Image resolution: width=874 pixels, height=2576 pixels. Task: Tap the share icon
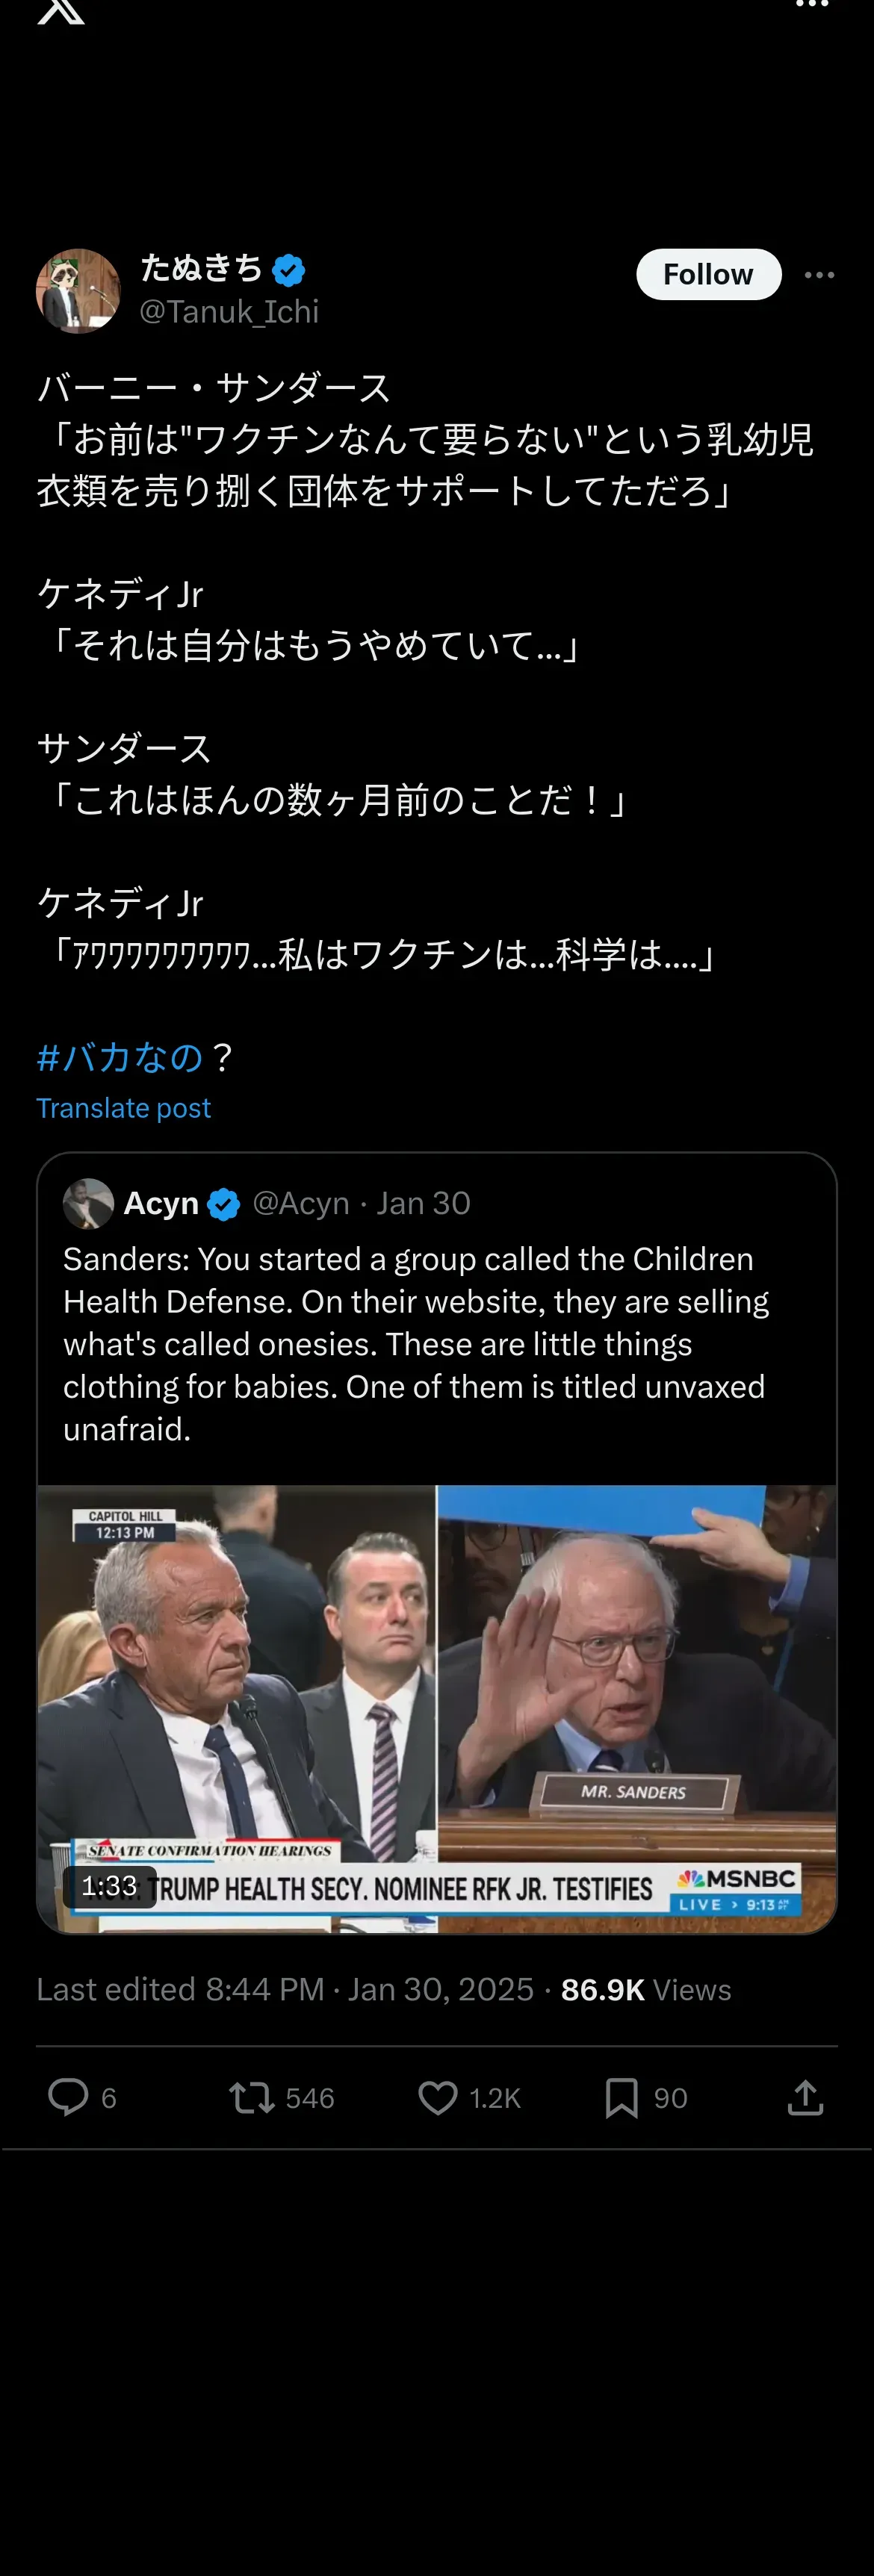point(805,2097)
